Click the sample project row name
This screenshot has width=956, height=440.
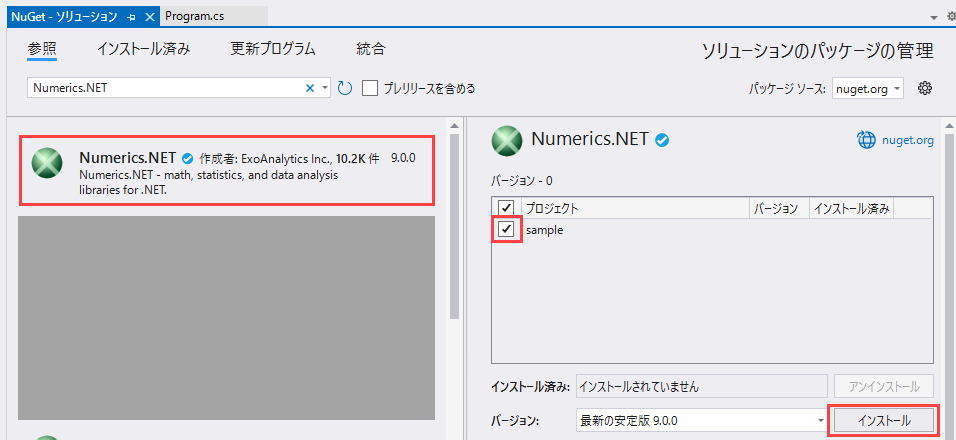544,230
